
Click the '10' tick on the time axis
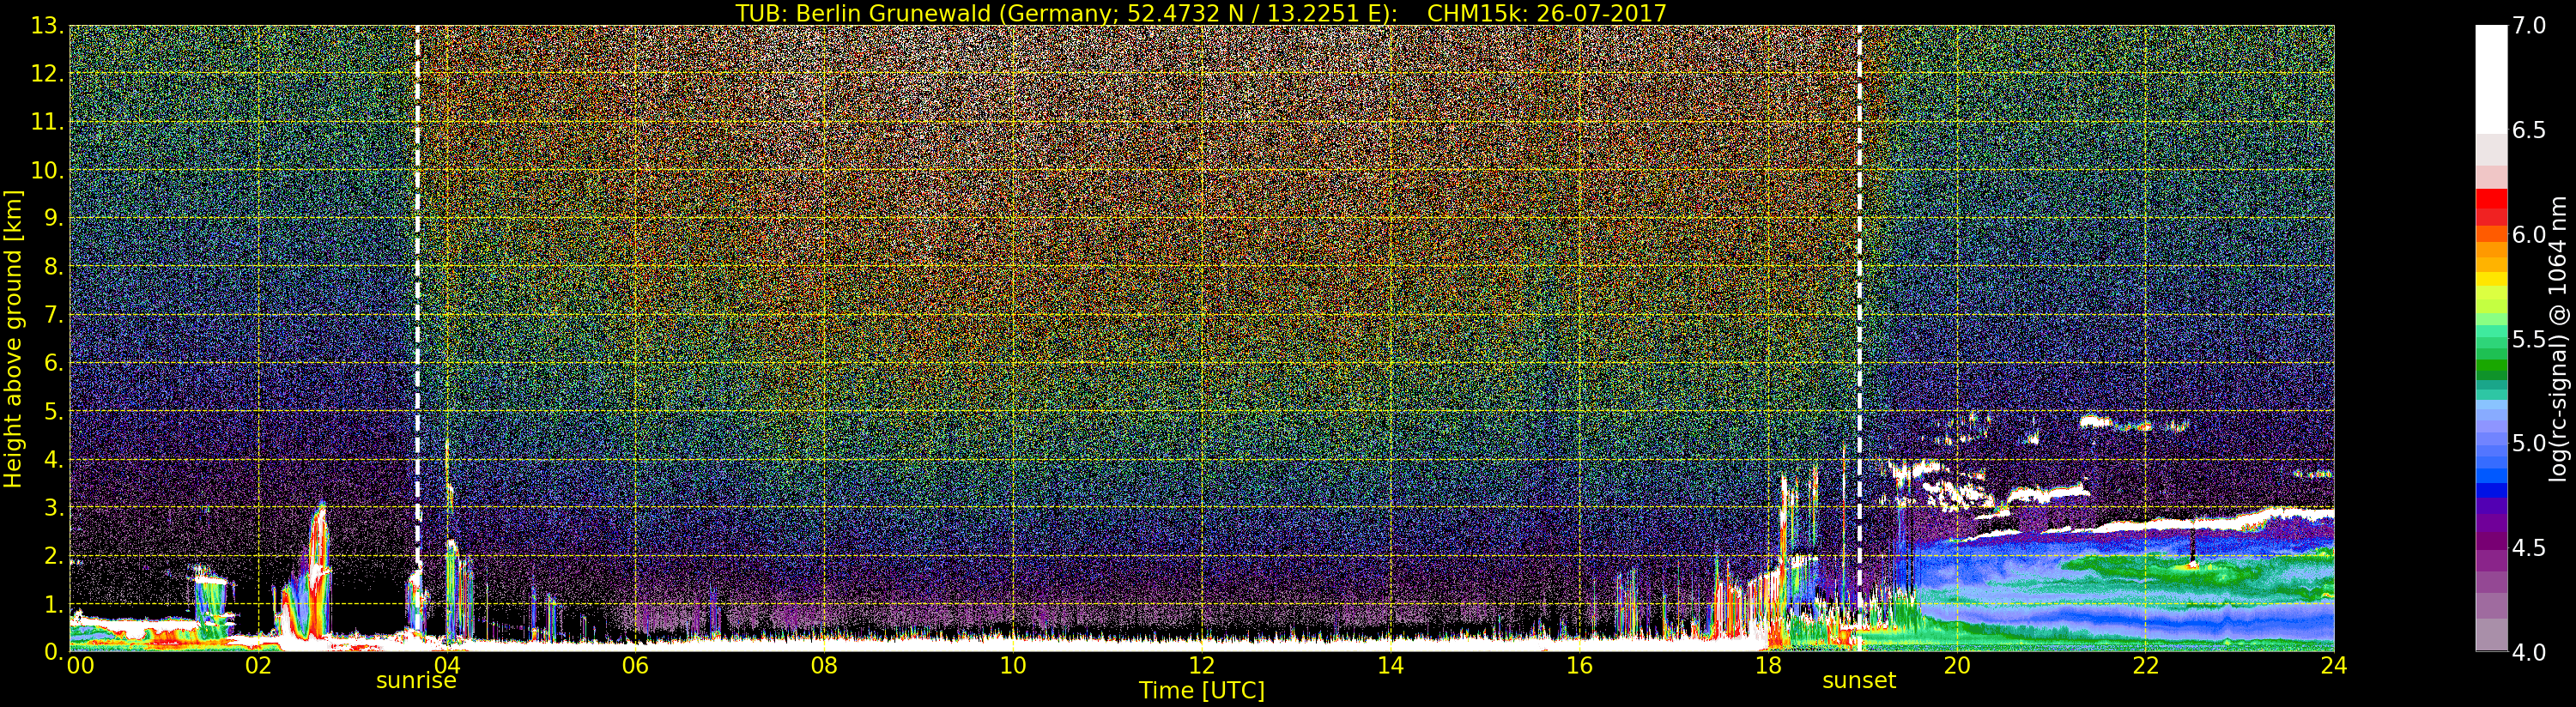point(1013,666)
